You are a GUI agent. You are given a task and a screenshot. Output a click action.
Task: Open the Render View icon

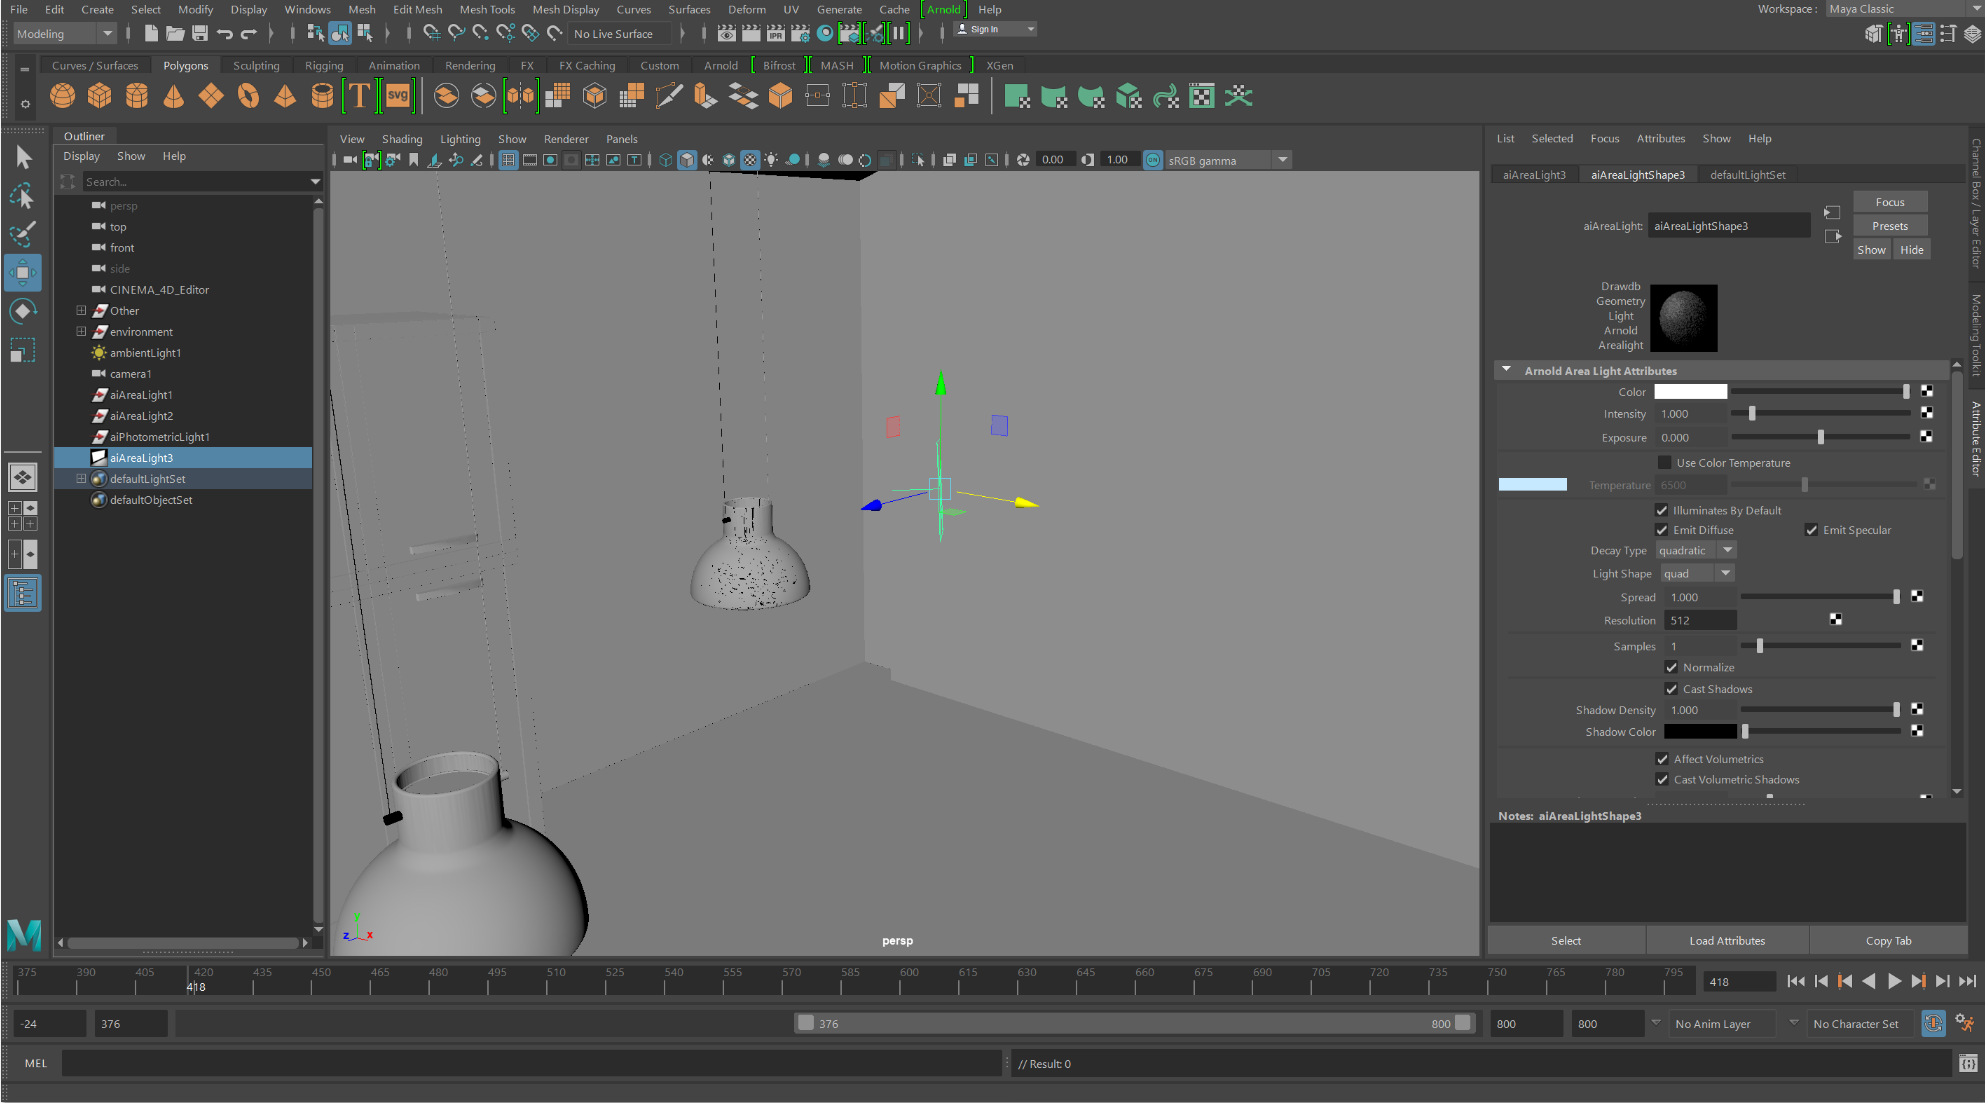(727, 33)
